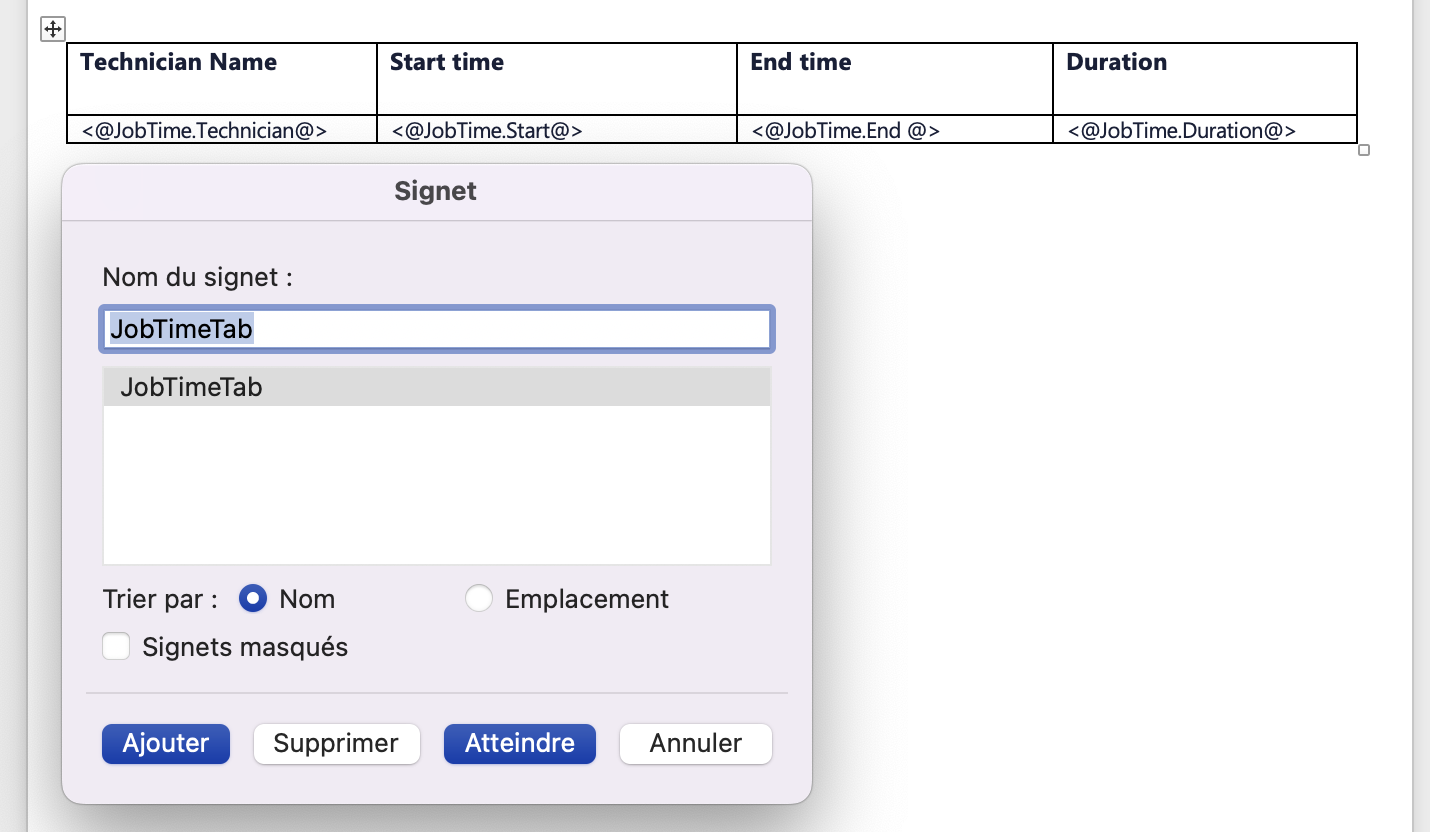Click the End time header cell
The width and height of the screenshot is (1430, 832).
tap(895, 79)
